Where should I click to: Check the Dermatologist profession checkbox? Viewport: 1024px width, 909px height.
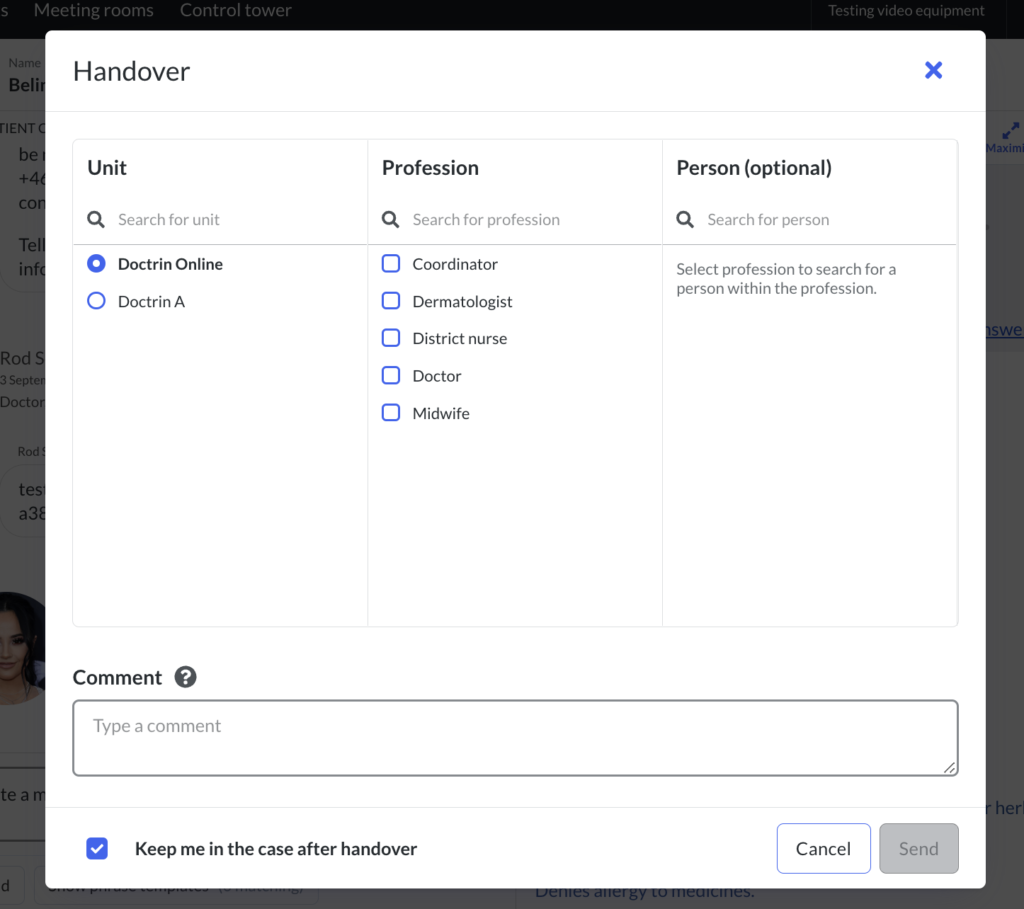(x=391, y=301)
